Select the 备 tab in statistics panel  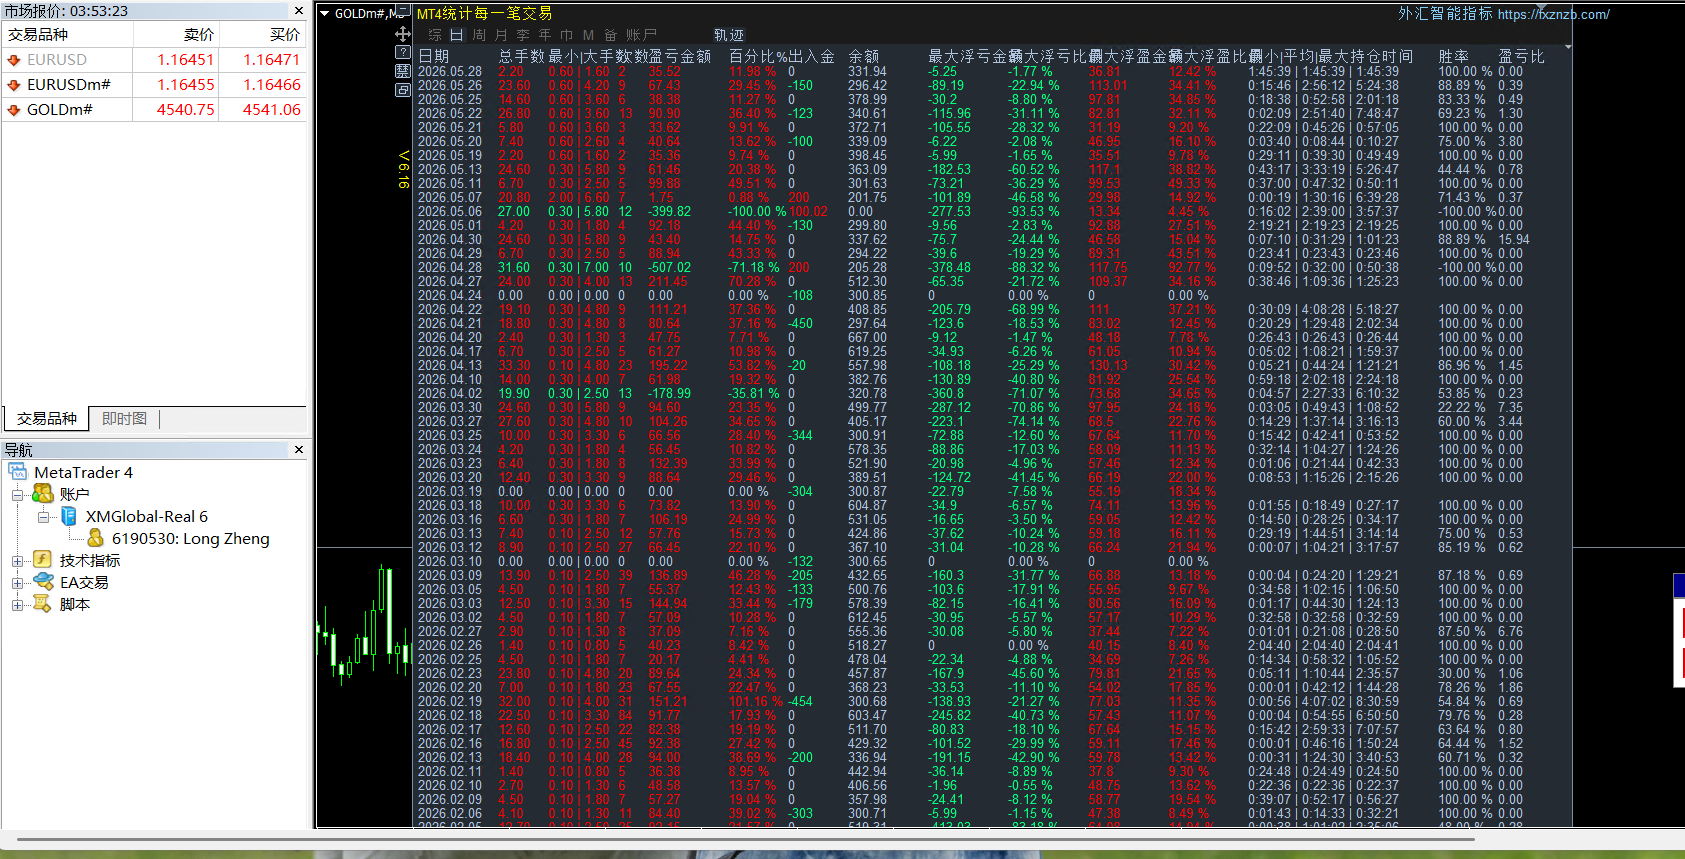click(610, 35)
